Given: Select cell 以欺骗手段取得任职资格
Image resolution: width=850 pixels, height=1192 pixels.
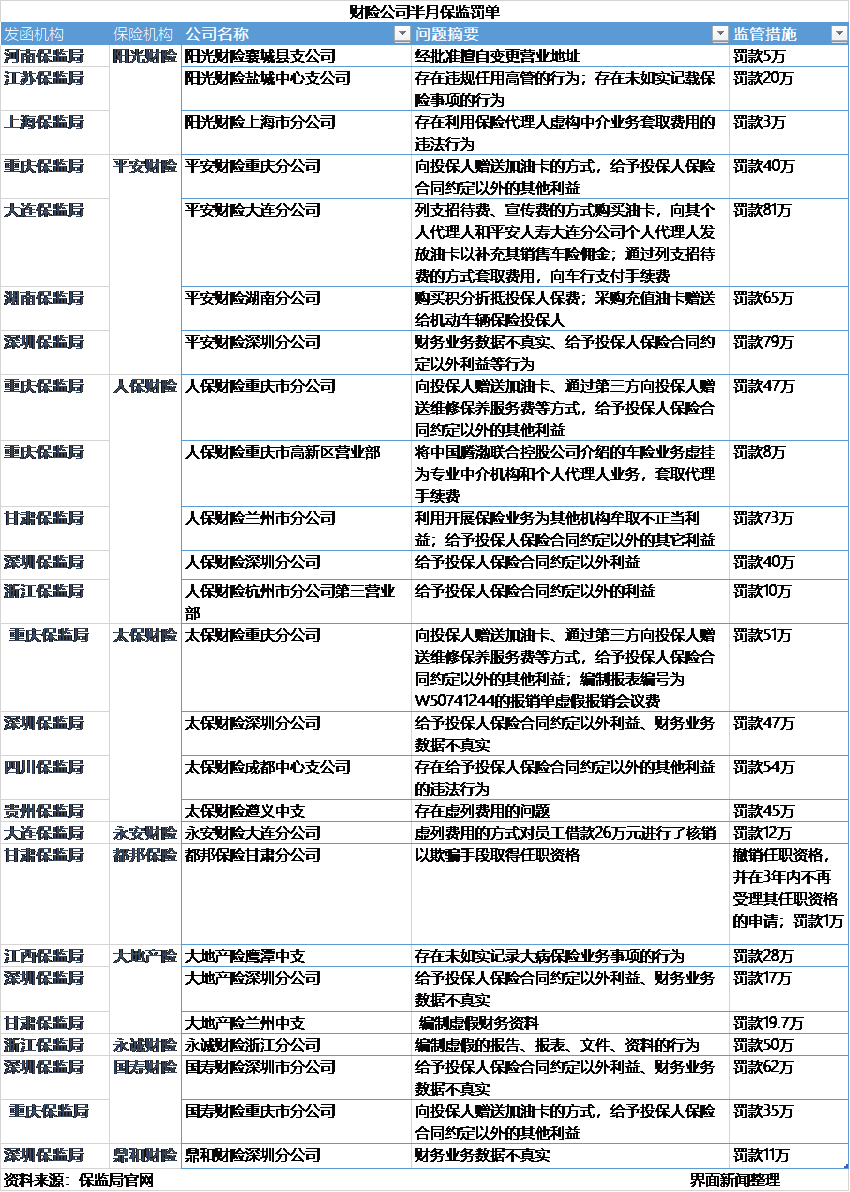Looking at the screenshot, I should point(570,894).
